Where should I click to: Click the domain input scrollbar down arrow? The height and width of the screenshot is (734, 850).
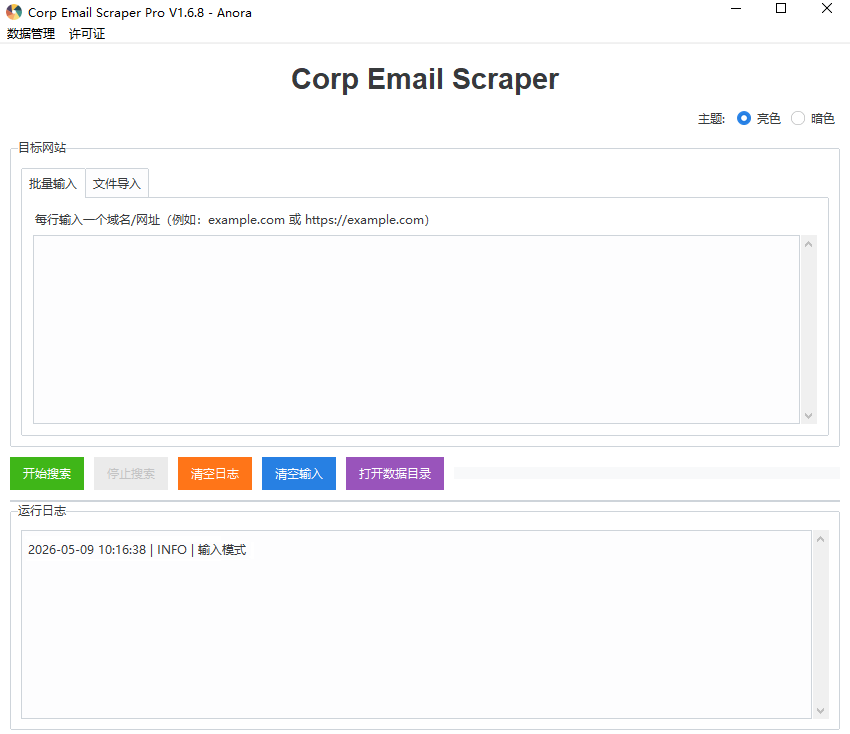(808, 416)
